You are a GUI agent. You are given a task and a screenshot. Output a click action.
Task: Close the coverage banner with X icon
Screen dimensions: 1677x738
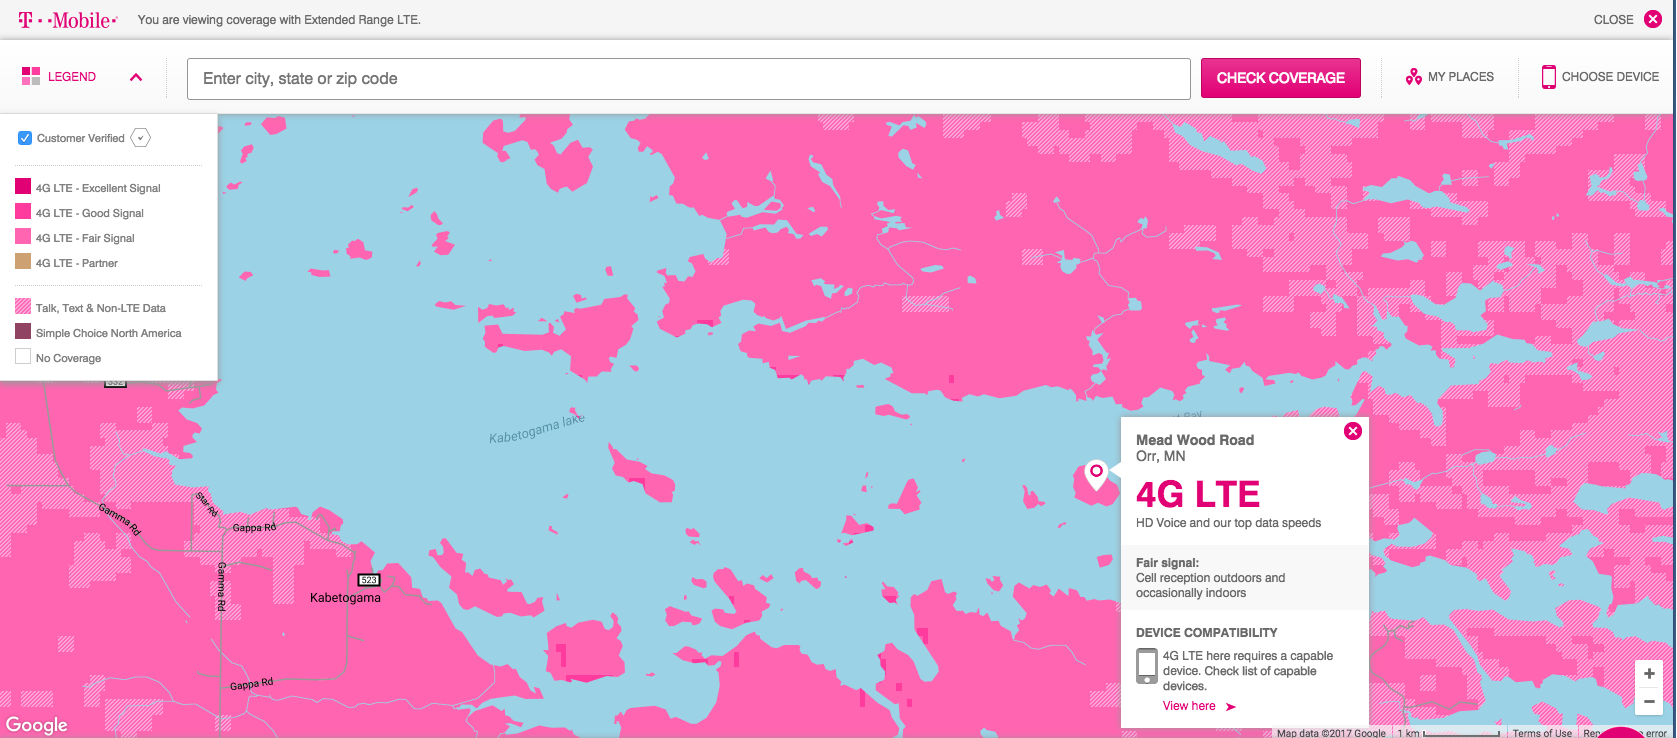[1653, 19]
